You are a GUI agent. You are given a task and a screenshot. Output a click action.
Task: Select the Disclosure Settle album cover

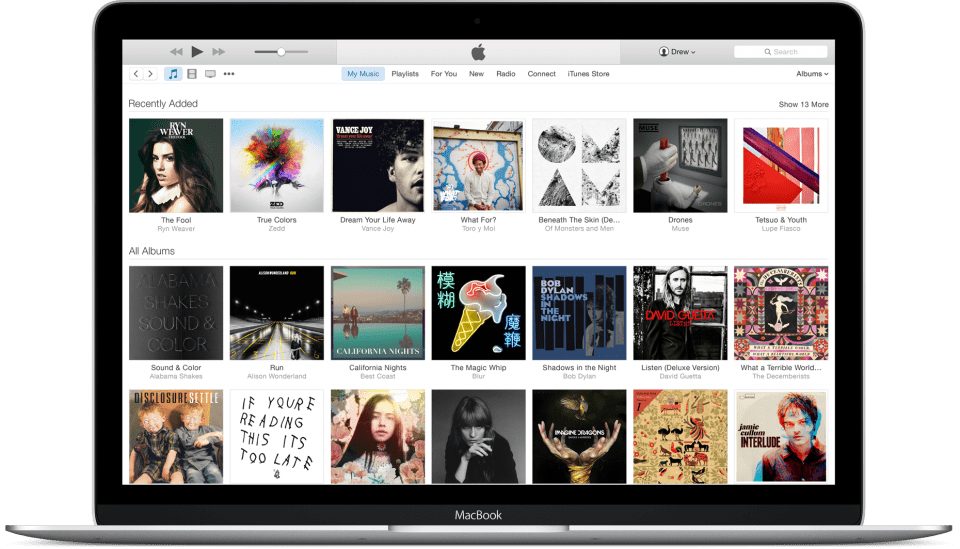[x=176, y=437]
